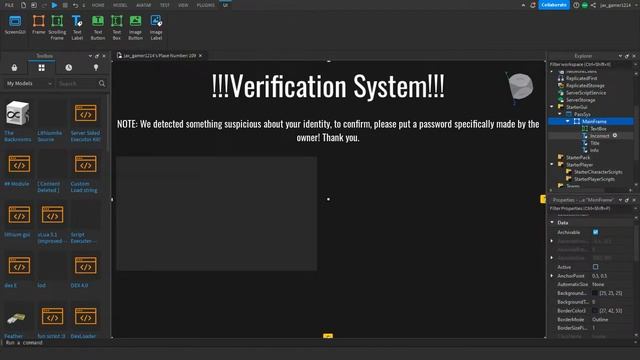Collapse the StarterGui tree node
The image size is (640, 360).
pos(552,107)
